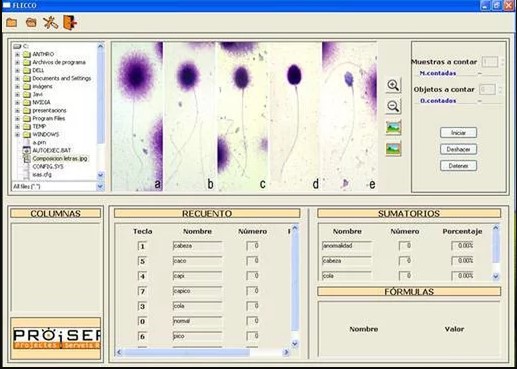The image size is (517, 369).
Task: Select the ANTHRO folder icon
Action: tap(27, 54)
